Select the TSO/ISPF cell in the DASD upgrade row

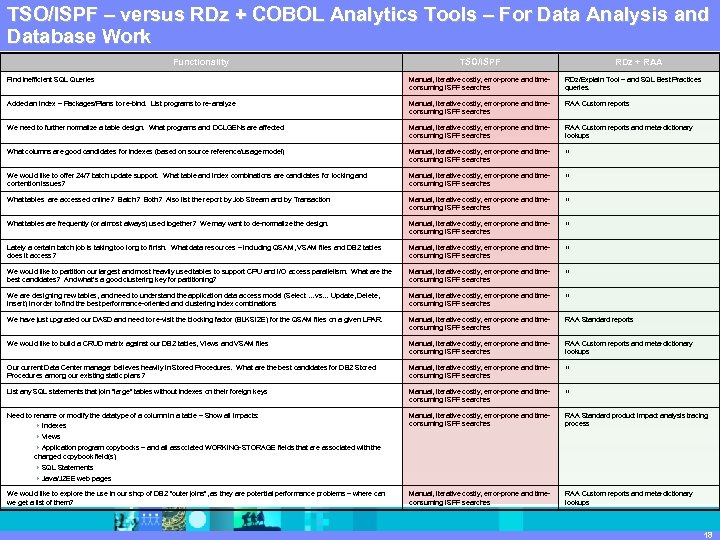(x=480, y=323)
